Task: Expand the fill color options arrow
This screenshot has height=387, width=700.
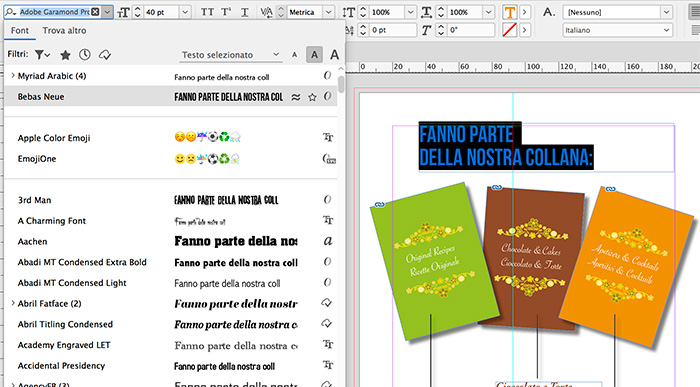Action: click(x=525, y=12)
